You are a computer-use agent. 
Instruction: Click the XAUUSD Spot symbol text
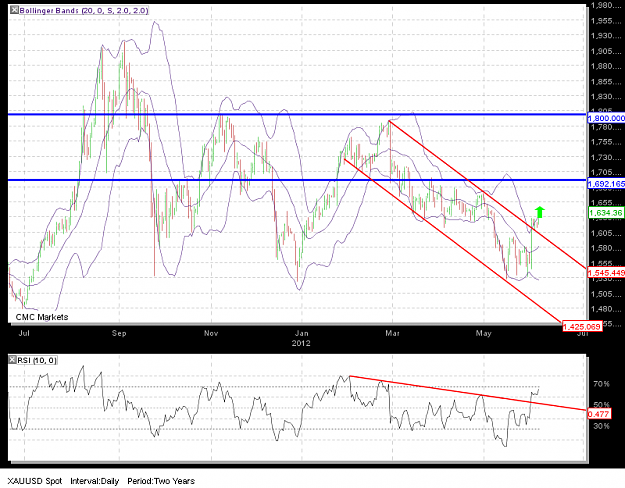click(x=35, y=481)
